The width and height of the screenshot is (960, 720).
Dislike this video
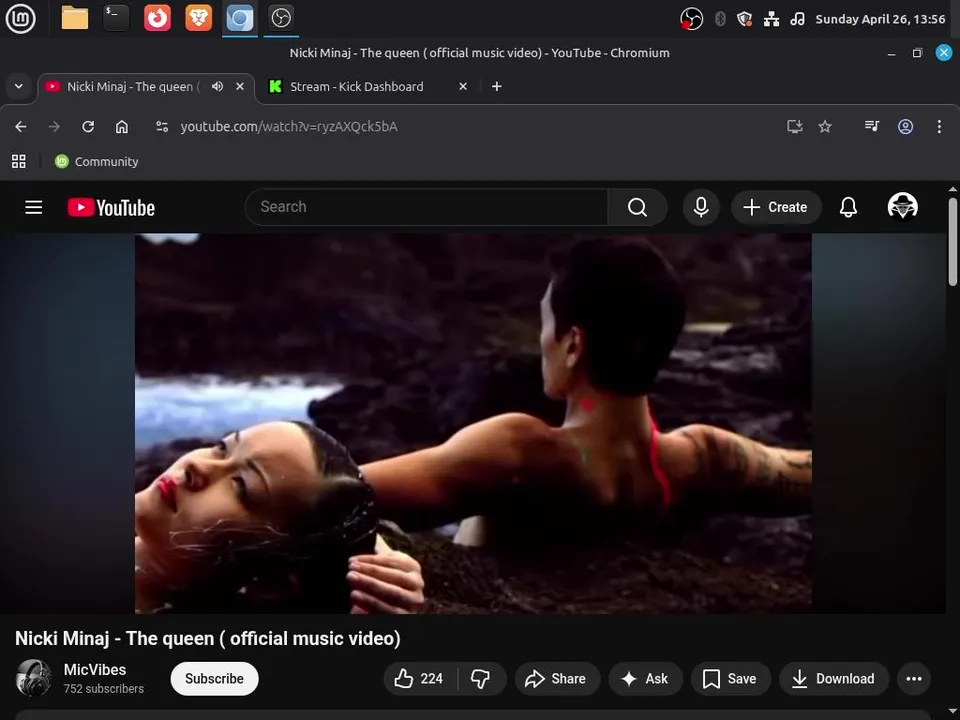click(481, 678)
